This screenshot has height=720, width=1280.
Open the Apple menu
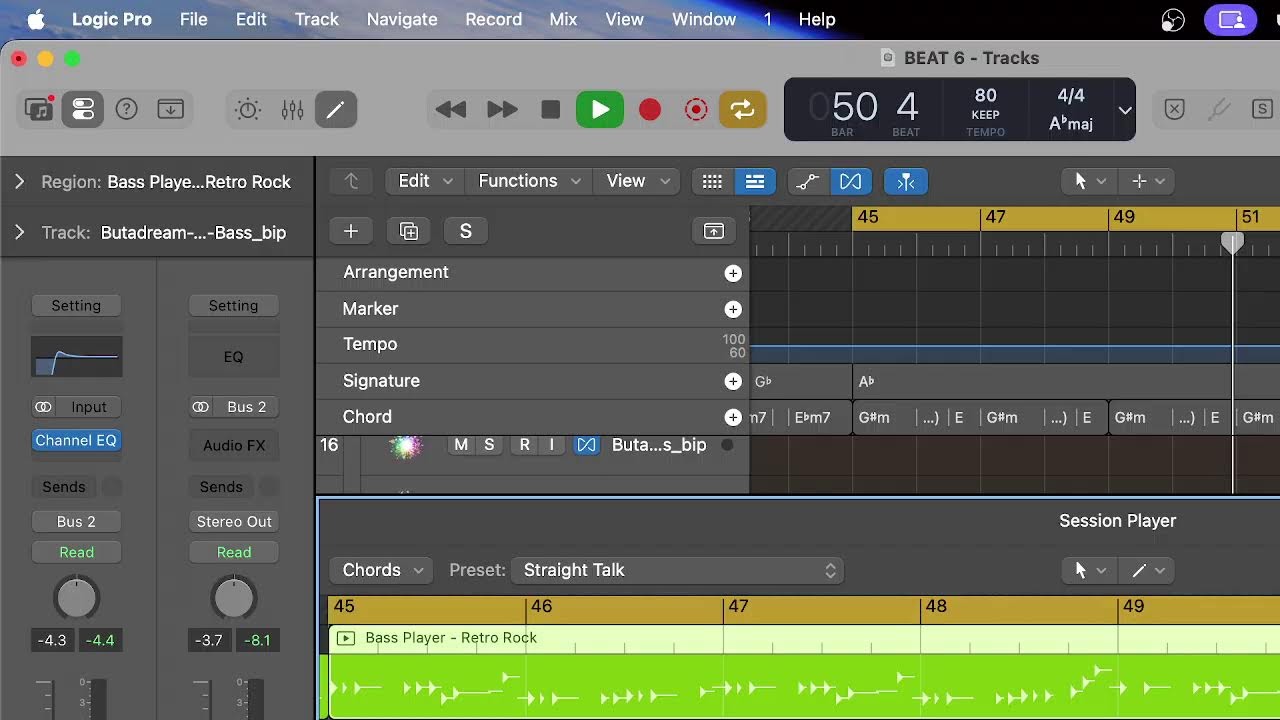pos(37,19)
